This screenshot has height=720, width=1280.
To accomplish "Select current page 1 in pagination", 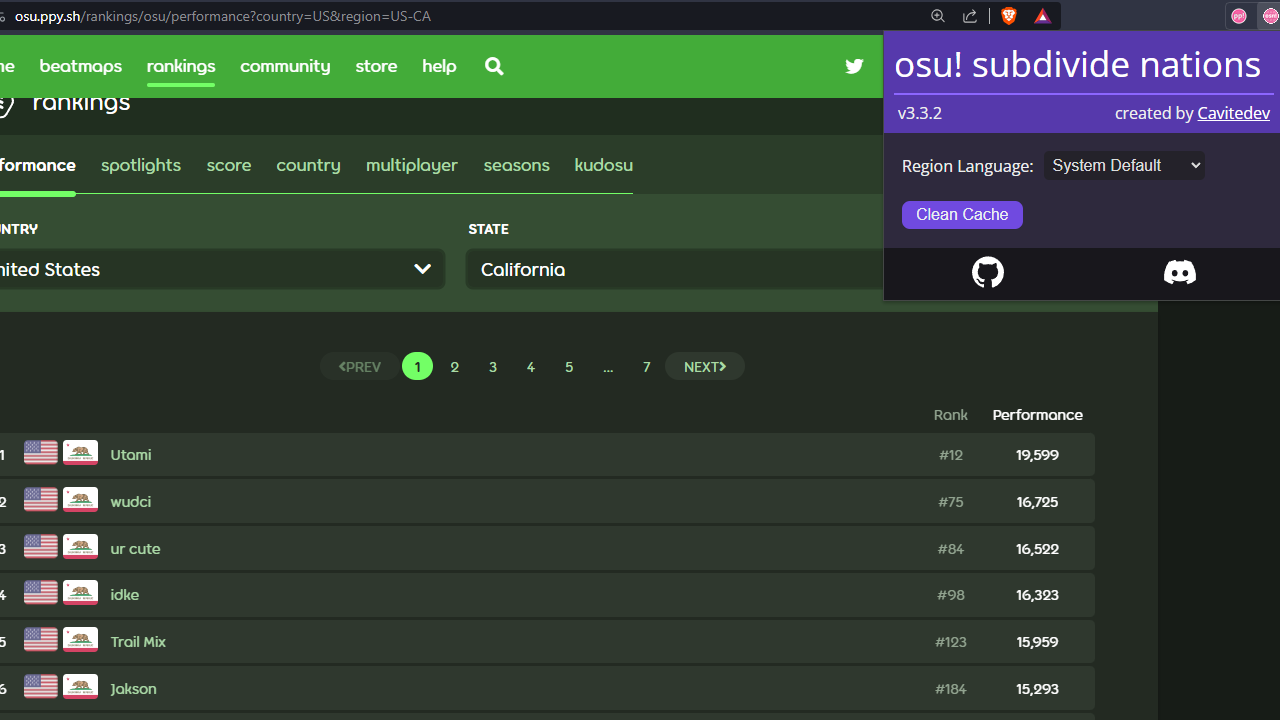I will click(418, 366).
